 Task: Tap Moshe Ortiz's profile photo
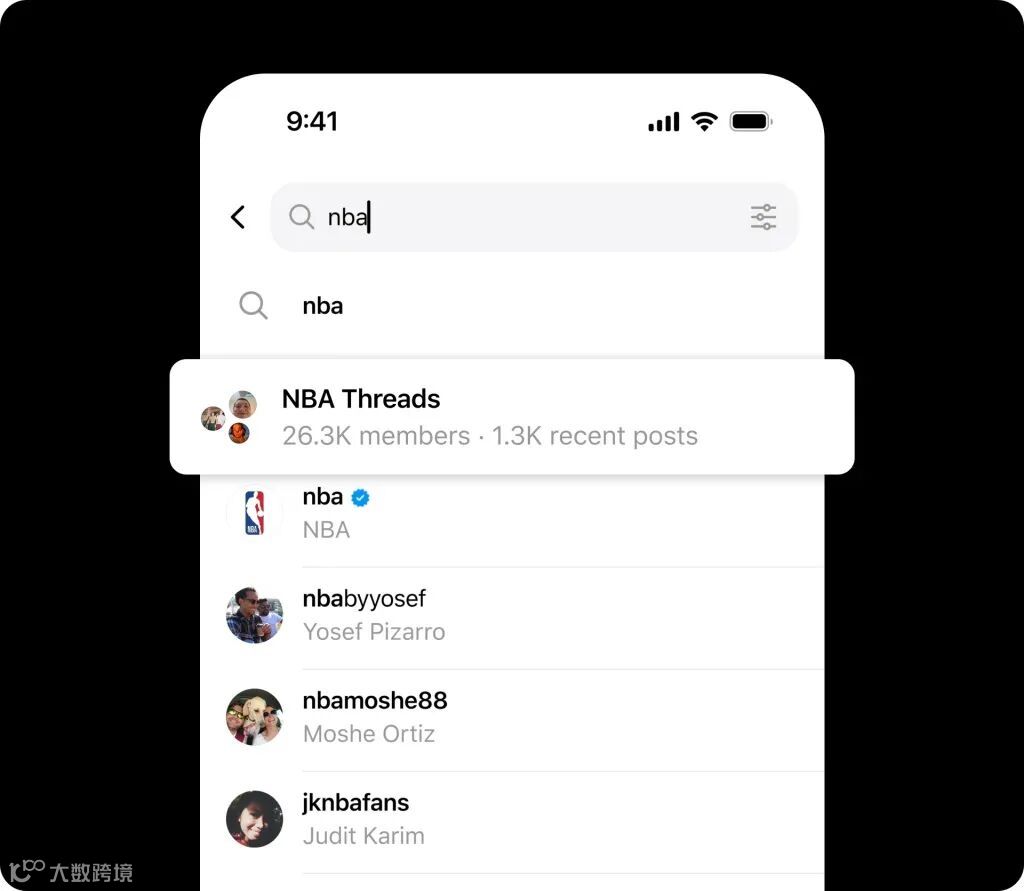[255, 717]
